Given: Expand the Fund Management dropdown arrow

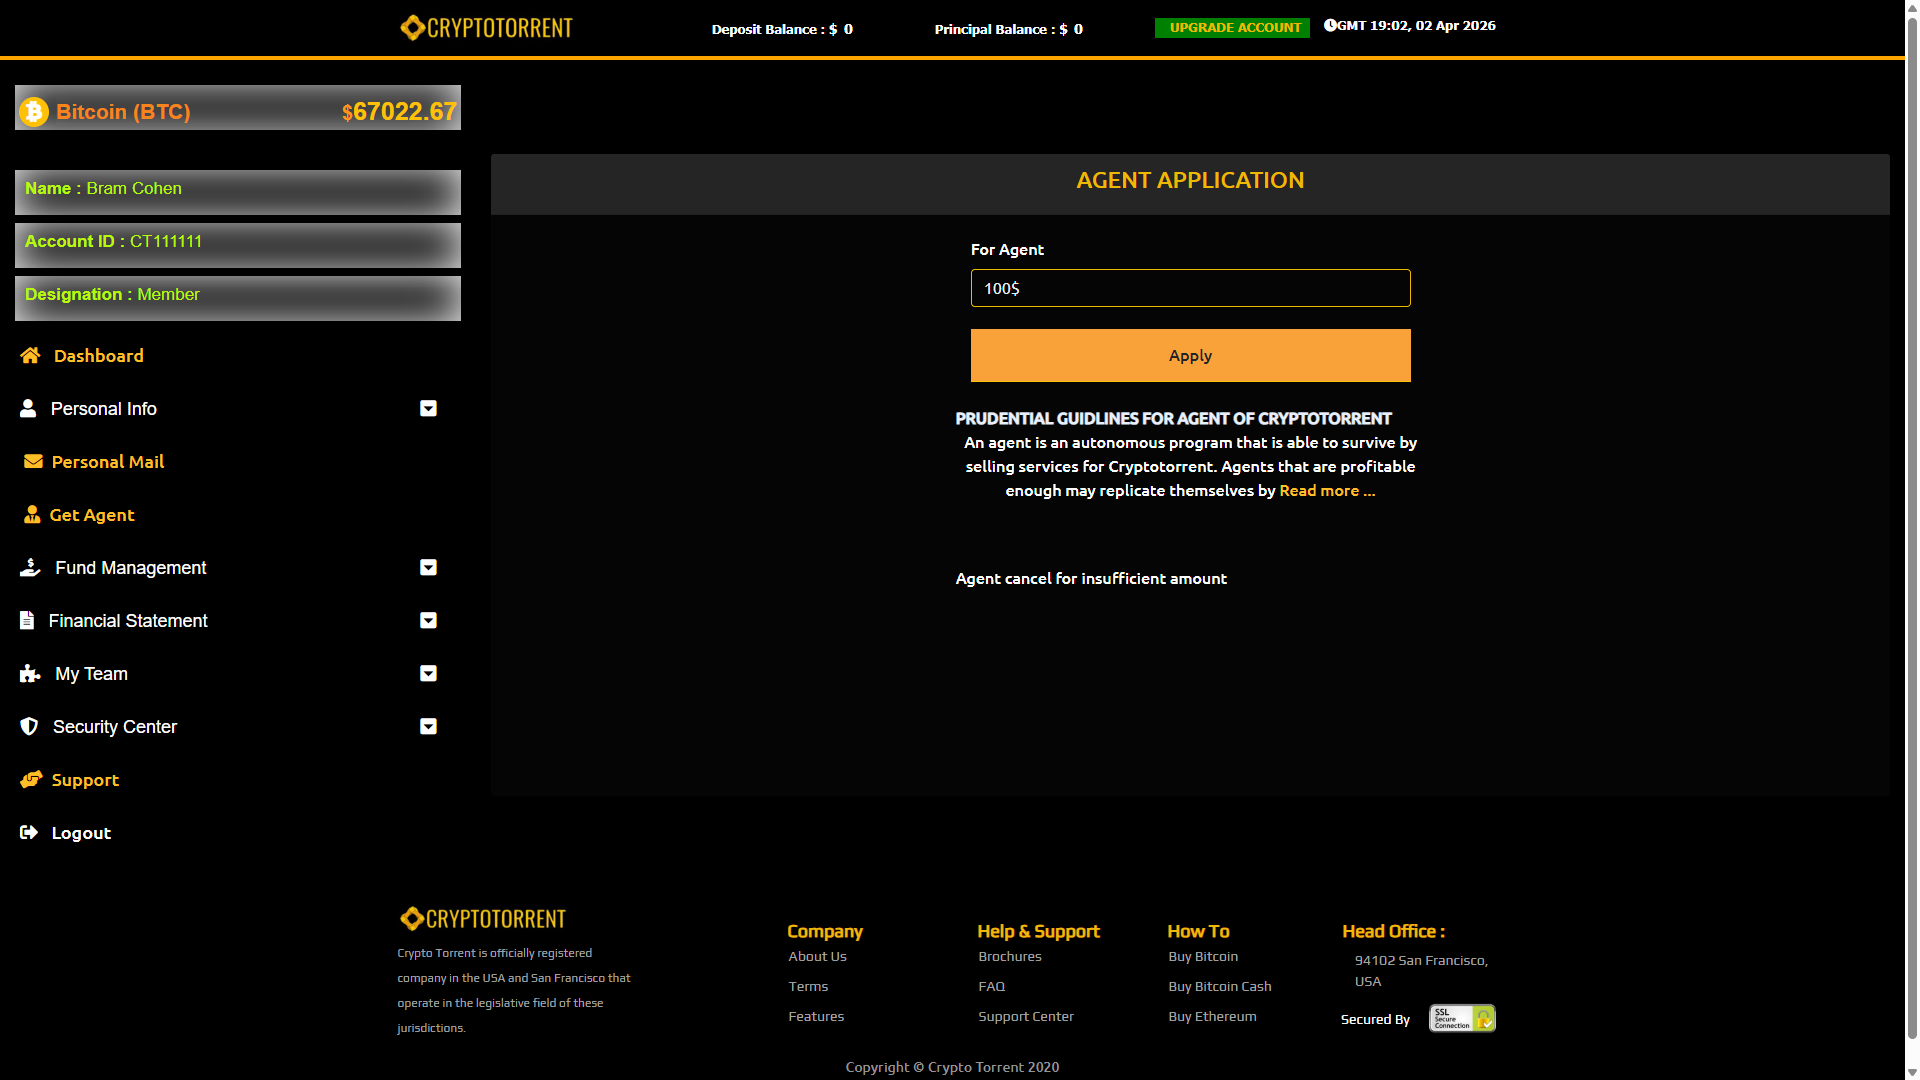Looking at the screenshot, I should coord(428,568).
